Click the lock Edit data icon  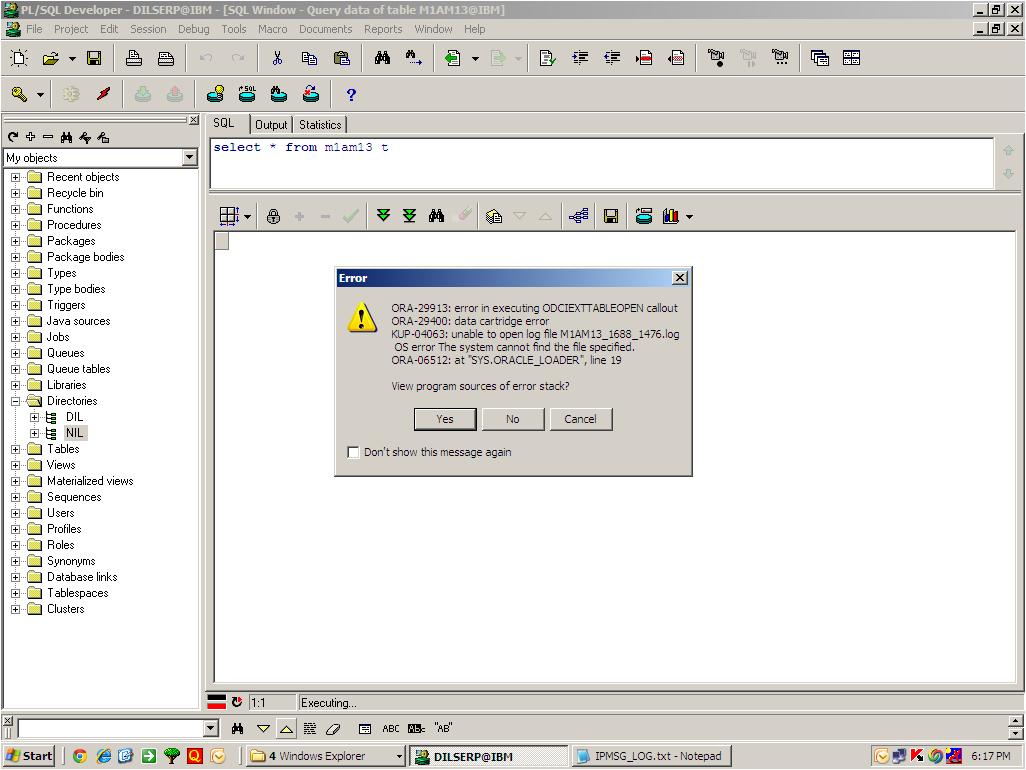[273, 216]
